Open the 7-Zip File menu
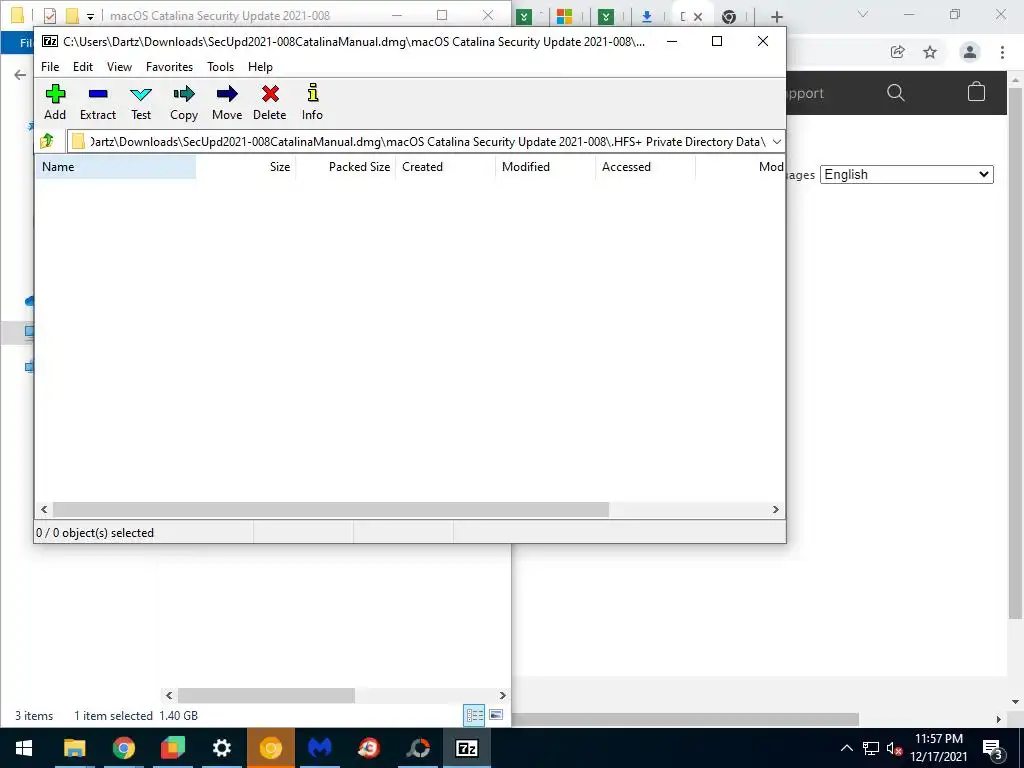 pos(50,67)
